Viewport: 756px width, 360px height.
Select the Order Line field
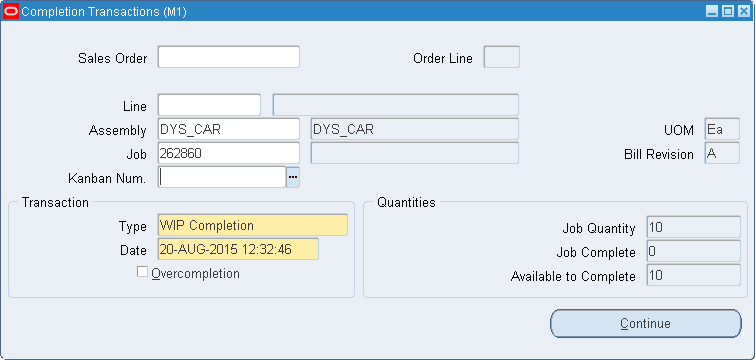pyautogui.click(x=501, y=57)
